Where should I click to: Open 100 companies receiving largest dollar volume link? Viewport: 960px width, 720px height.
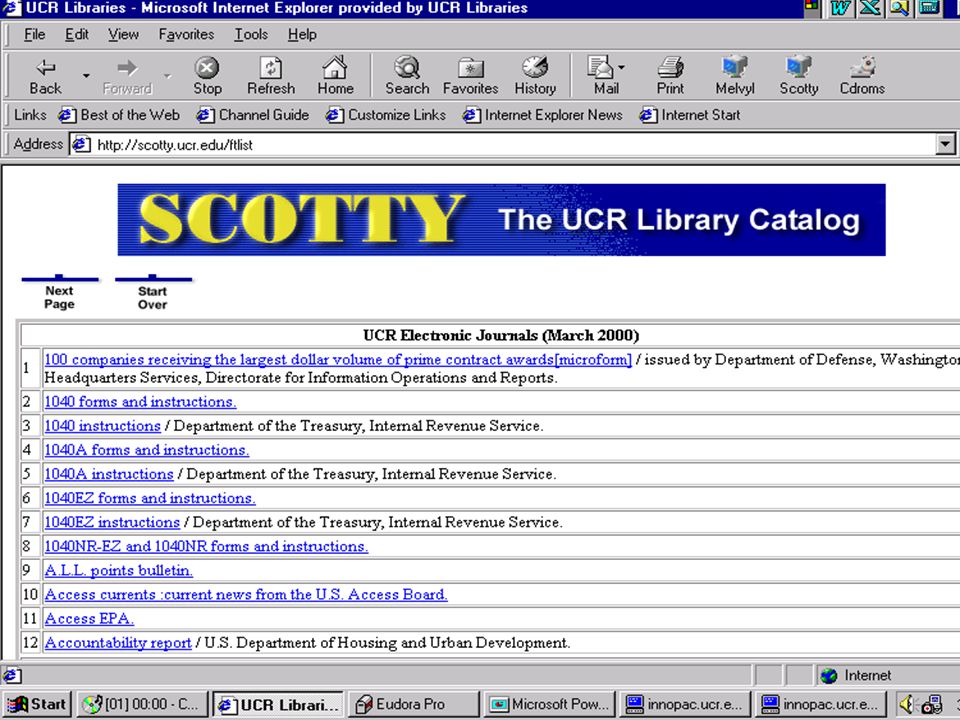338,360
